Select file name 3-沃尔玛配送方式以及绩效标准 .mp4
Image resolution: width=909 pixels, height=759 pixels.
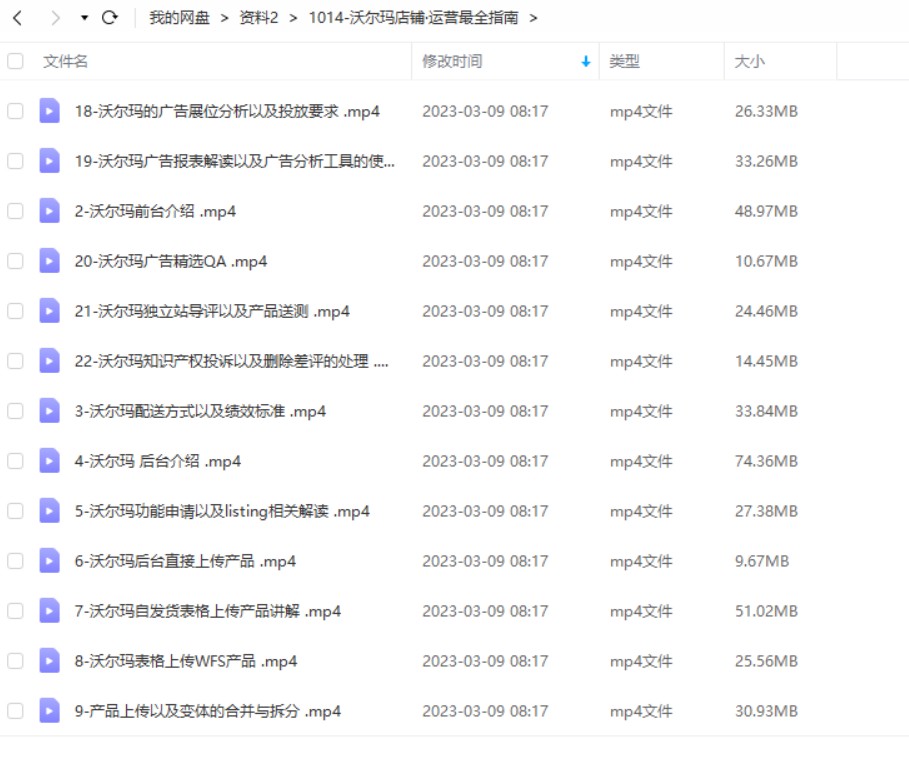[x=200, y=411]
